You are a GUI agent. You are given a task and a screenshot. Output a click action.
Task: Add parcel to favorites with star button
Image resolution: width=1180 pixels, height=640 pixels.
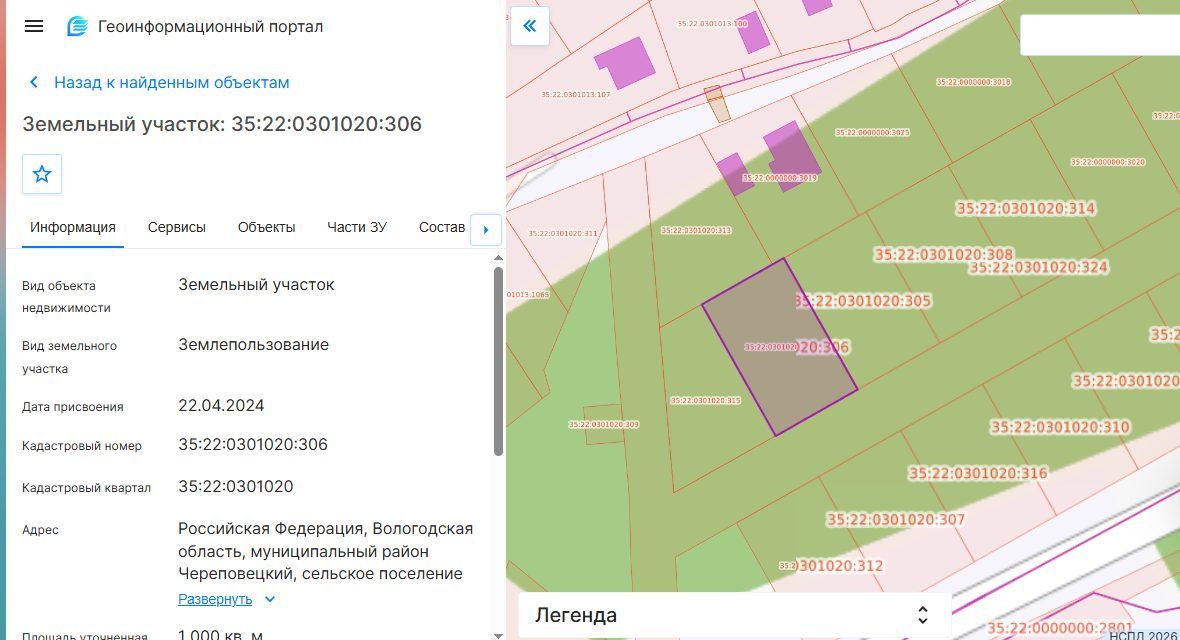(42, 174)
